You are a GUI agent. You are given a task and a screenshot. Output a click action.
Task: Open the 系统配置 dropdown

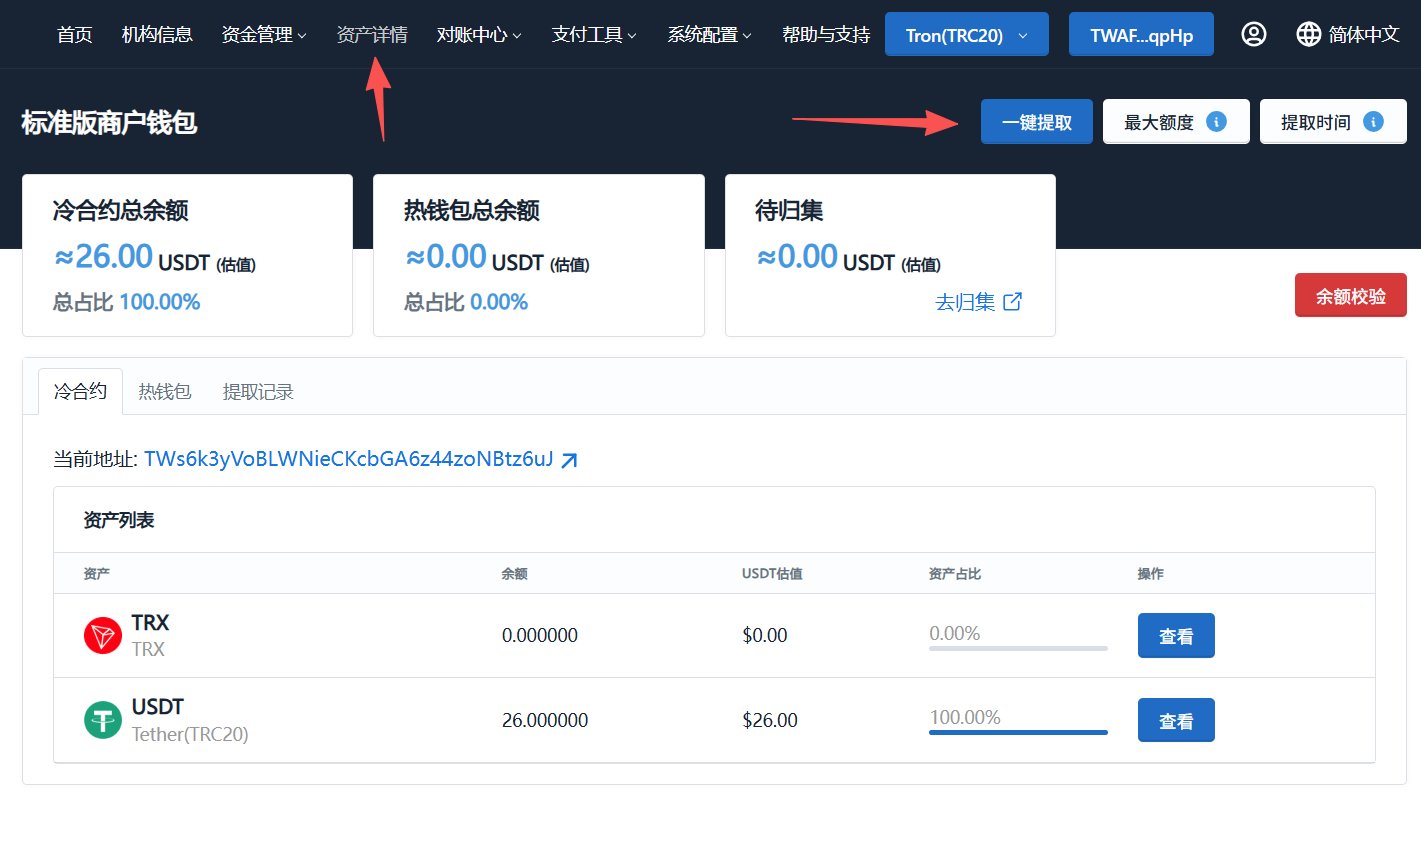(708, 33)
